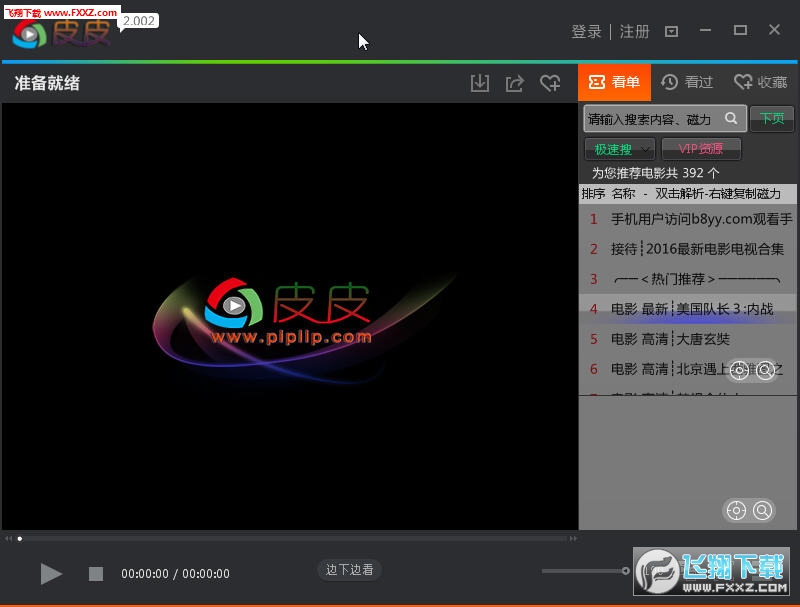Click the play button overlay on the pipilp.com logo

233,306
